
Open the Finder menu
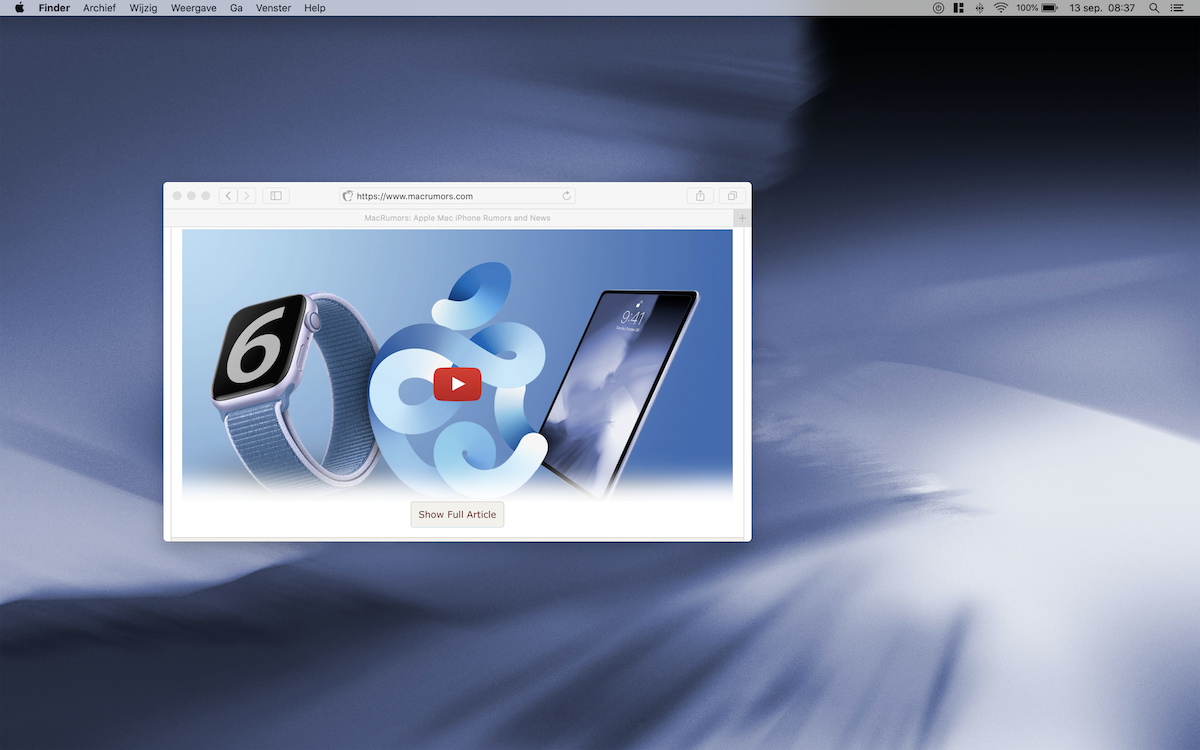(x=54, y=8)
